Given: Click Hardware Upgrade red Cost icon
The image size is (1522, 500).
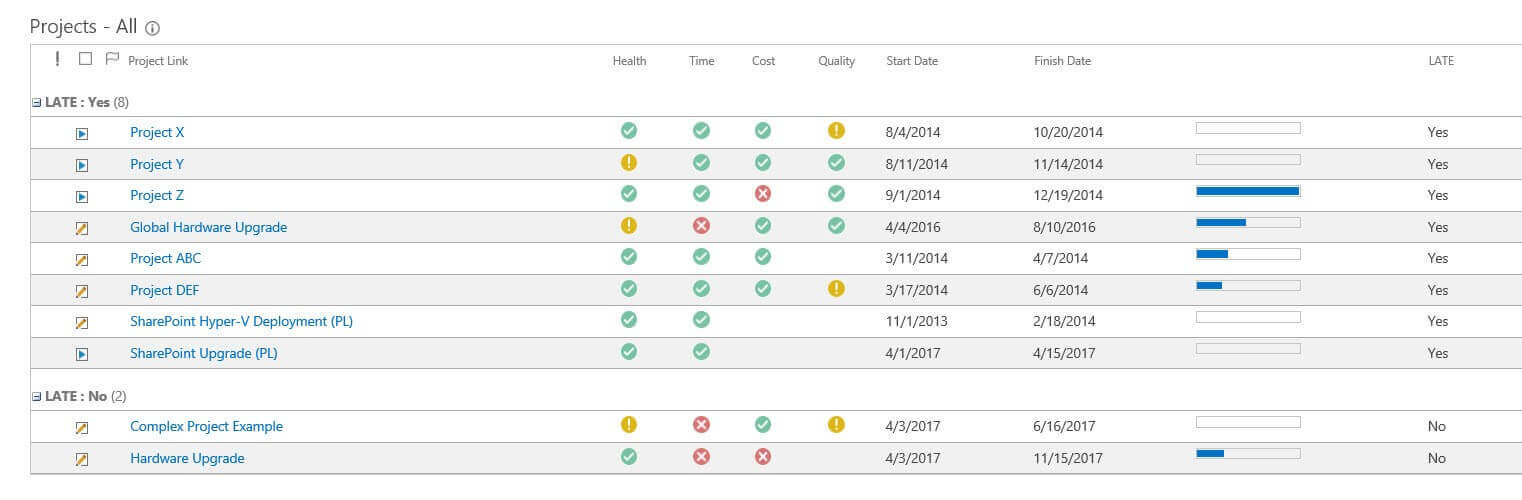Looking at the screenshot, I should pyautogui.click(x=763, y=456).
